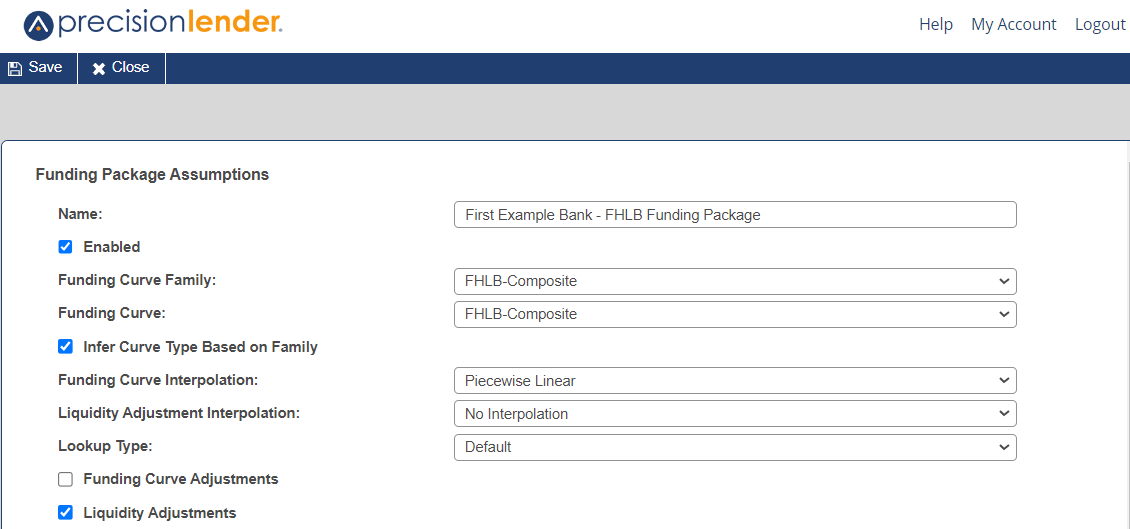Open the Funding Curve Family dropdown
This screenshot has height=529, width=1130.
[735, 281]
